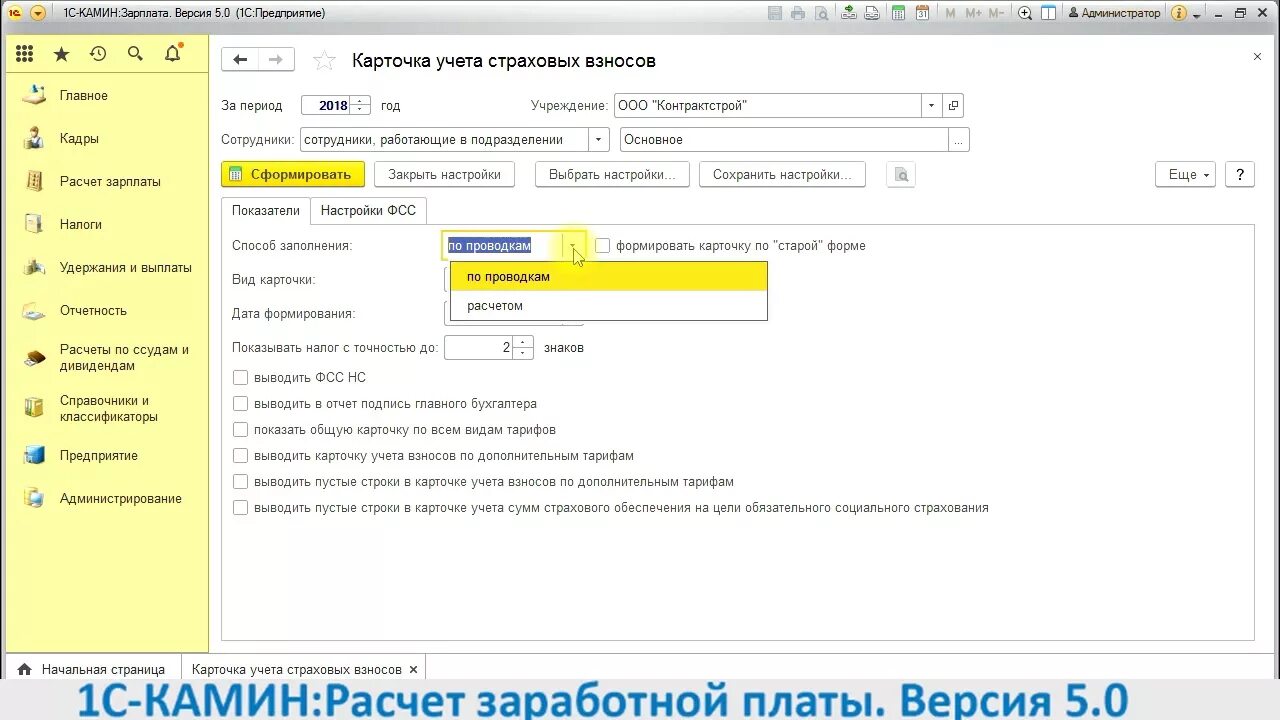Open the History clock icon
The height and width of the screenshot is (720, 1280).
(x=98, y=54)
